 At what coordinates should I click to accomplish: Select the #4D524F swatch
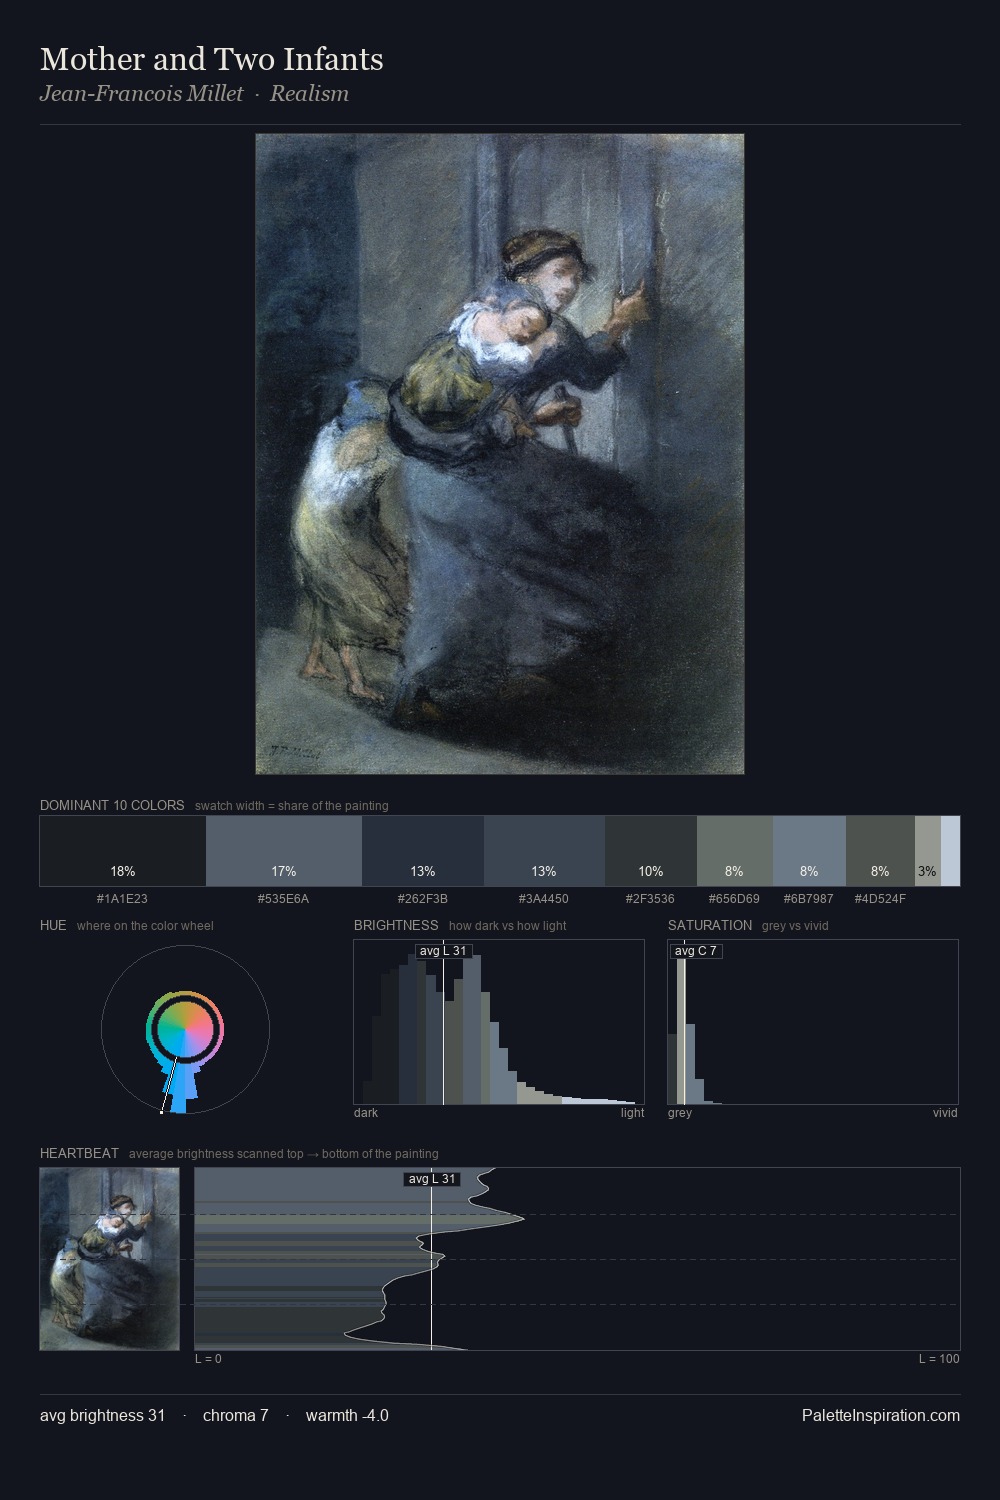880,851
